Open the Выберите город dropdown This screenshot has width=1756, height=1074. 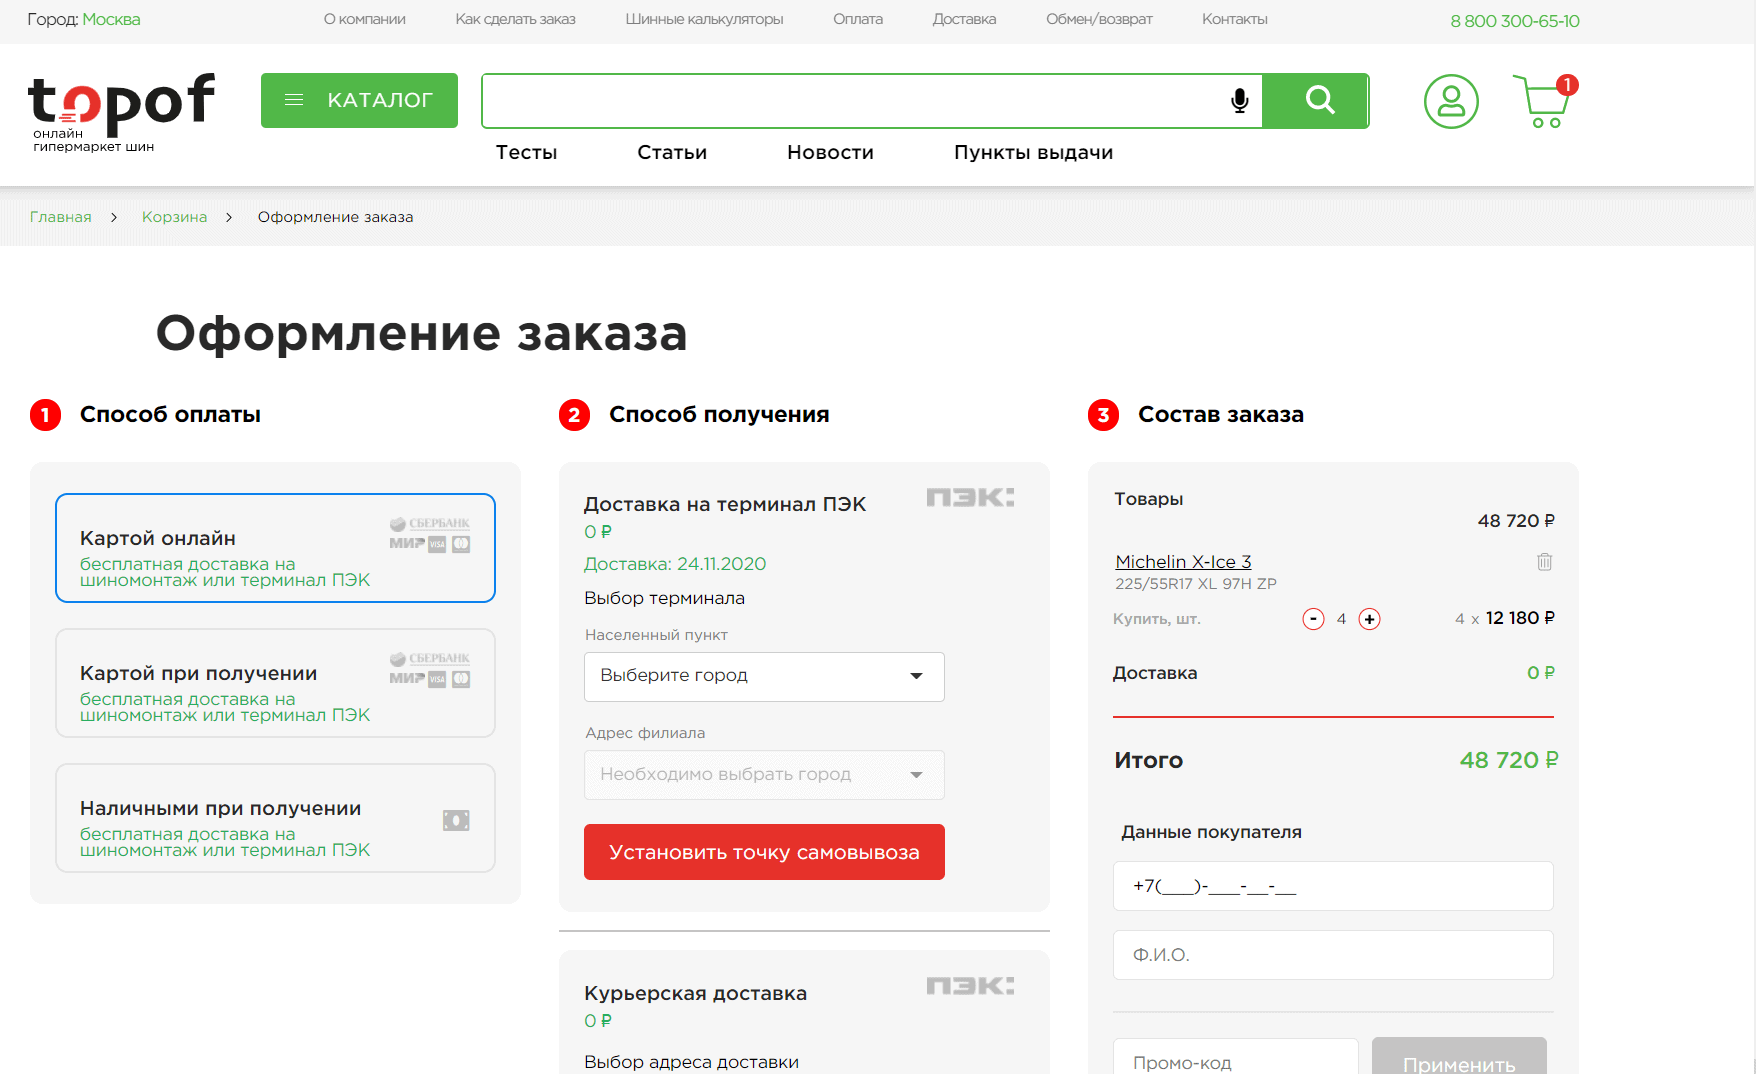[764, 676]
